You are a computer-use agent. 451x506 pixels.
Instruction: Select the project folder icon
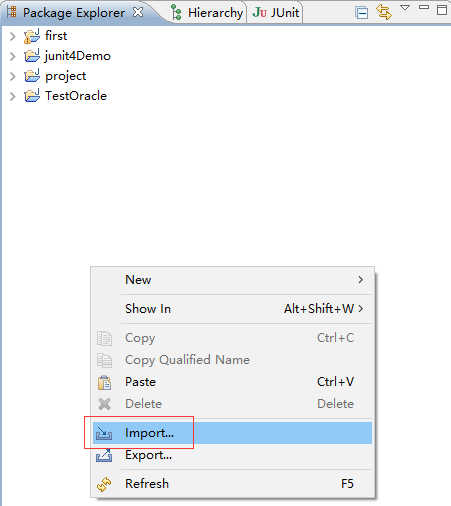(32, 76)
